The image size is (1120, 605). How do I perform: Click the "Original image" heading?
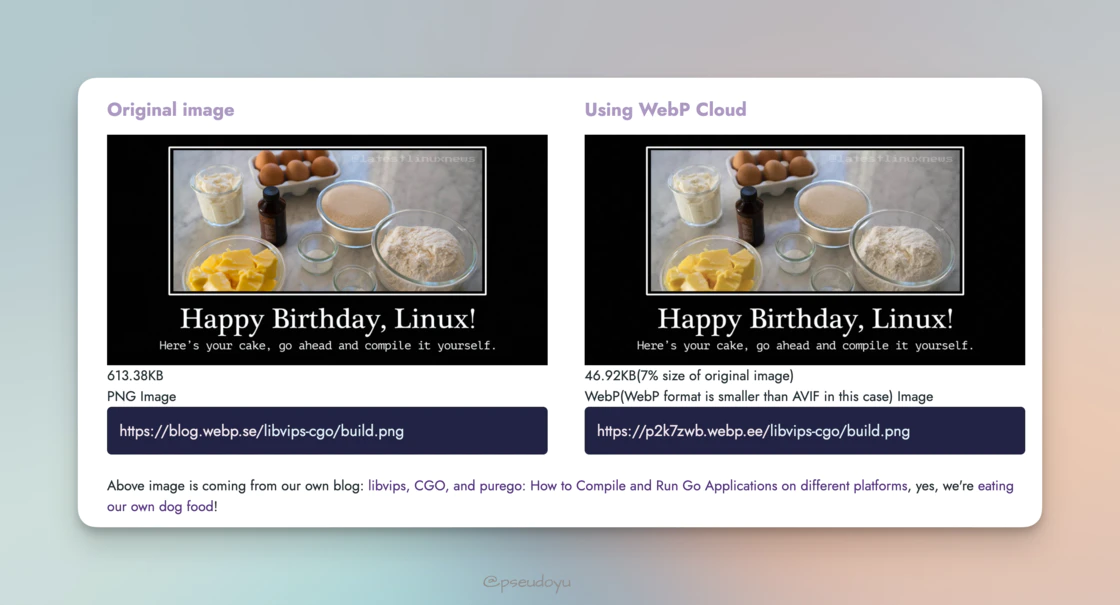171,109
